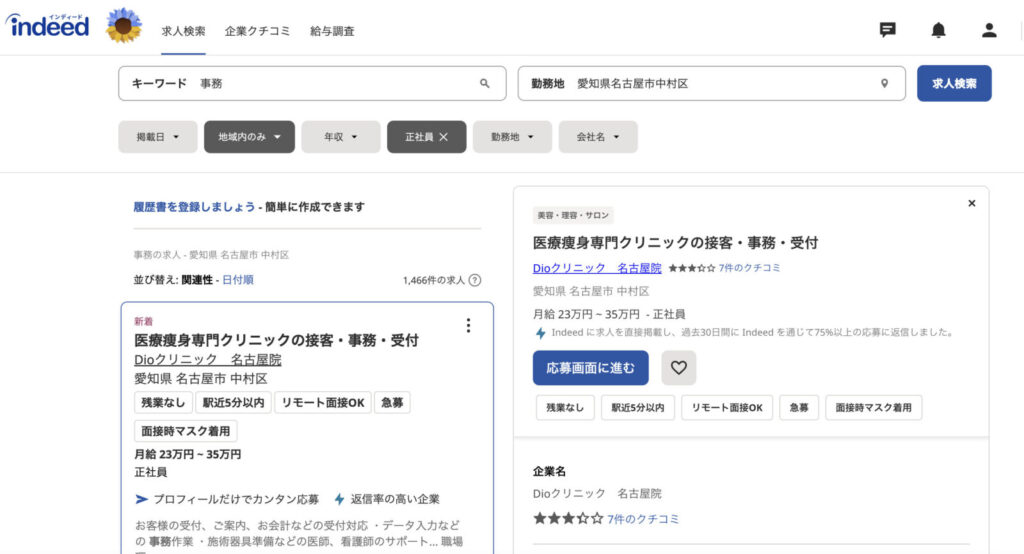This screenshot has width=1024, height=554.
Task: Click the 1,466件の求人 count text
Action: point(434,280)
